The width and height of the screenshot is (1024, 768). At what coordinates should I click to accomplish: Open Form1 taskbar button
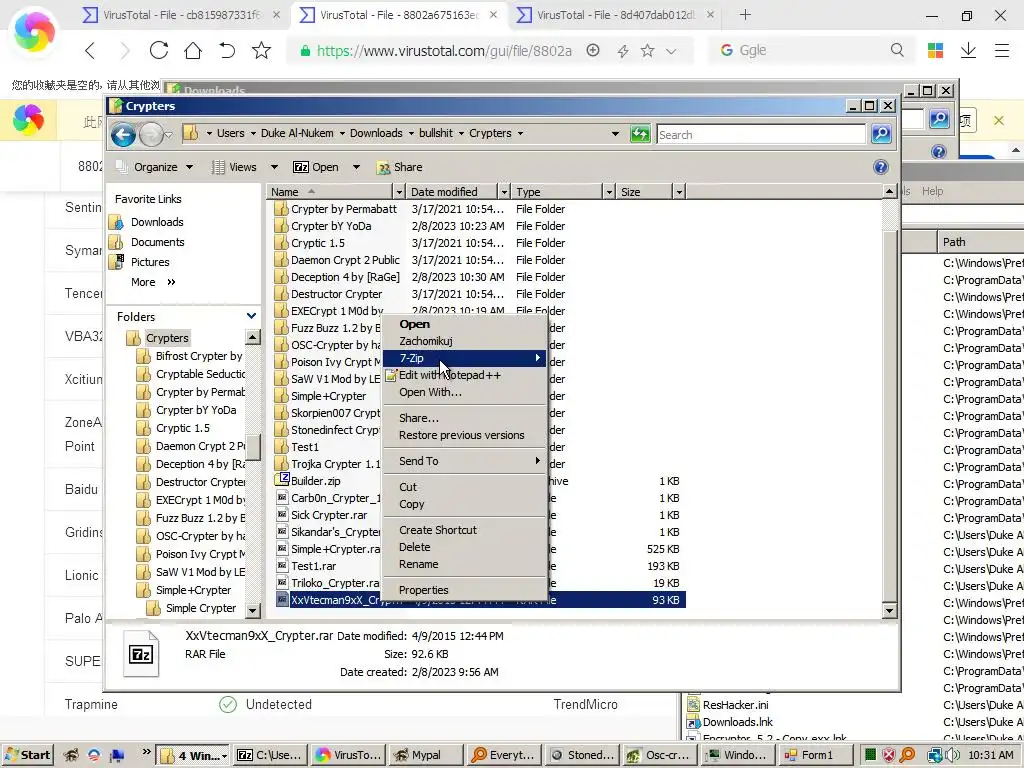coord(816,755)
